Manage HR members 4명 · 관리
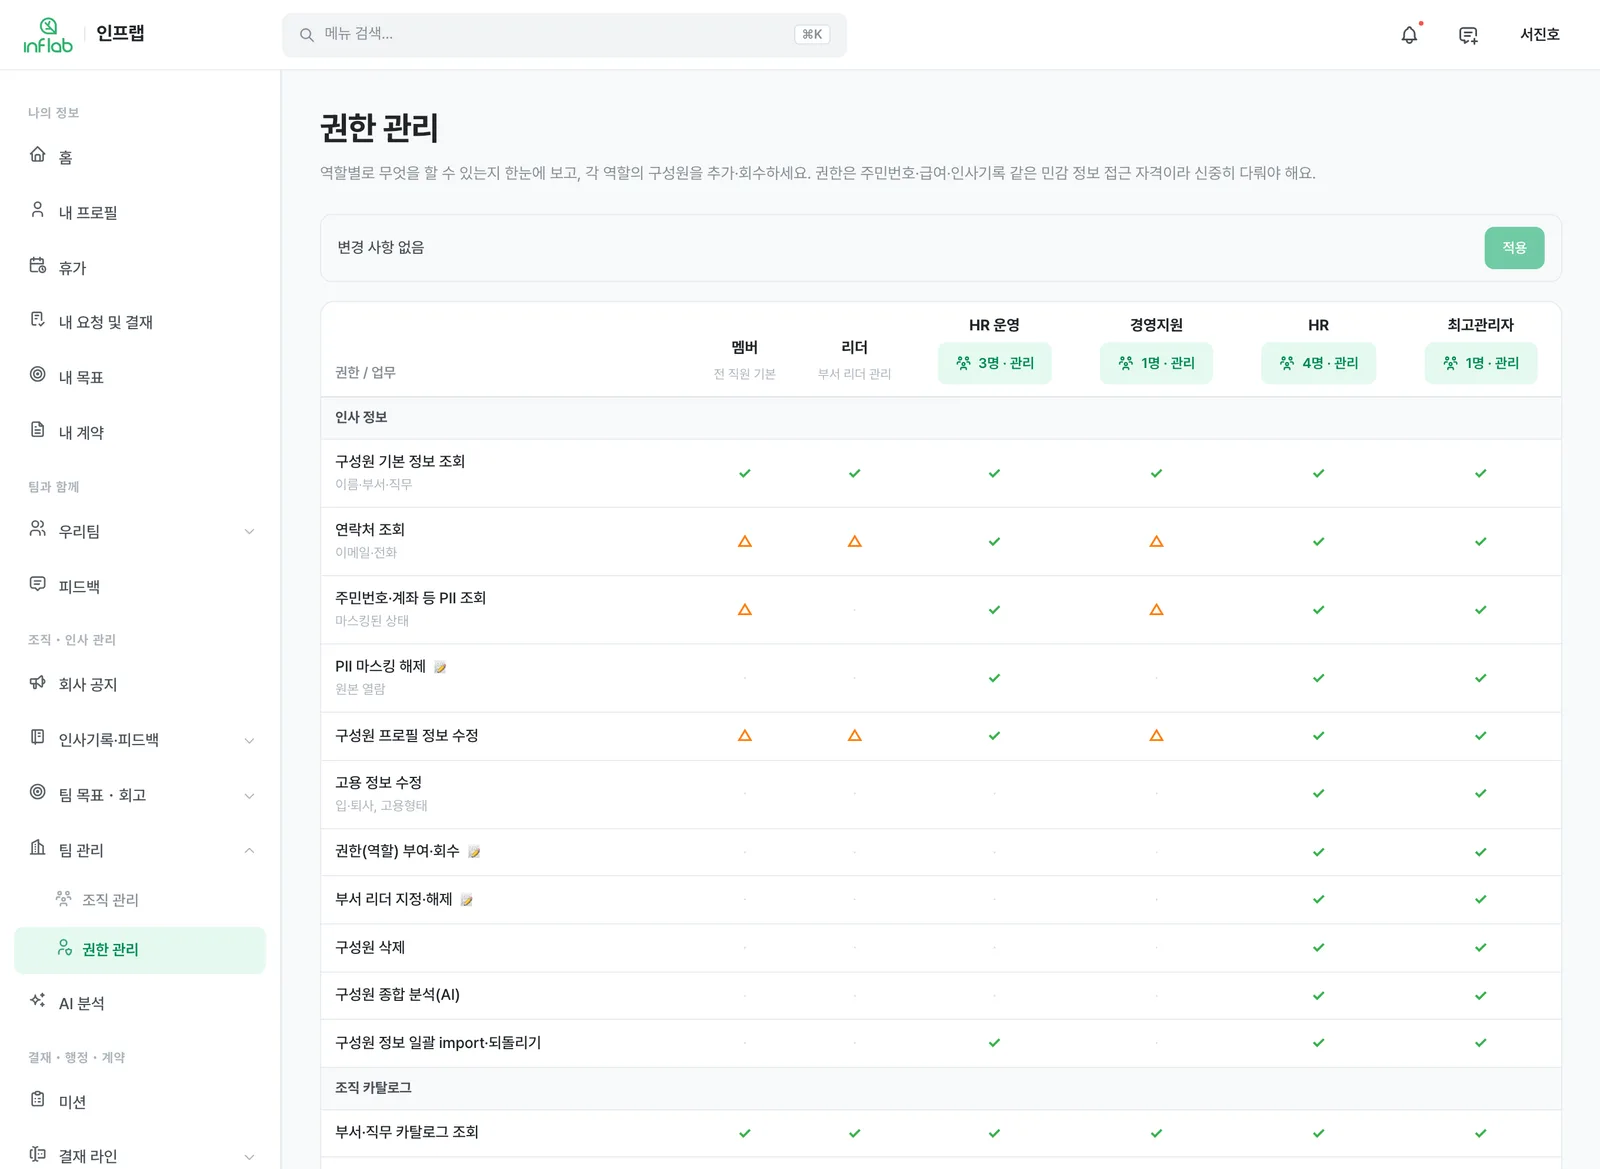This screenshot has width=1600, height=1169. tap(1318, 363)
